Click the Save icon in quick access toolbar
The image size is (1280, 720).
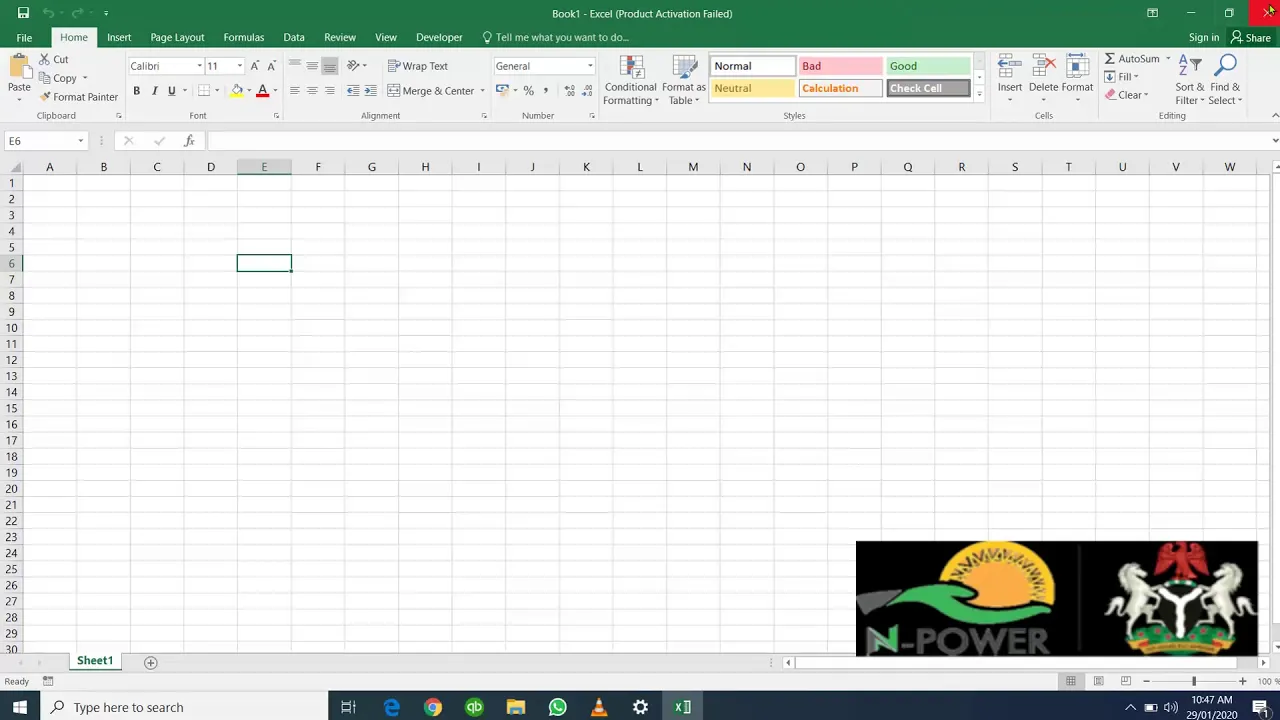click(23, 13)
